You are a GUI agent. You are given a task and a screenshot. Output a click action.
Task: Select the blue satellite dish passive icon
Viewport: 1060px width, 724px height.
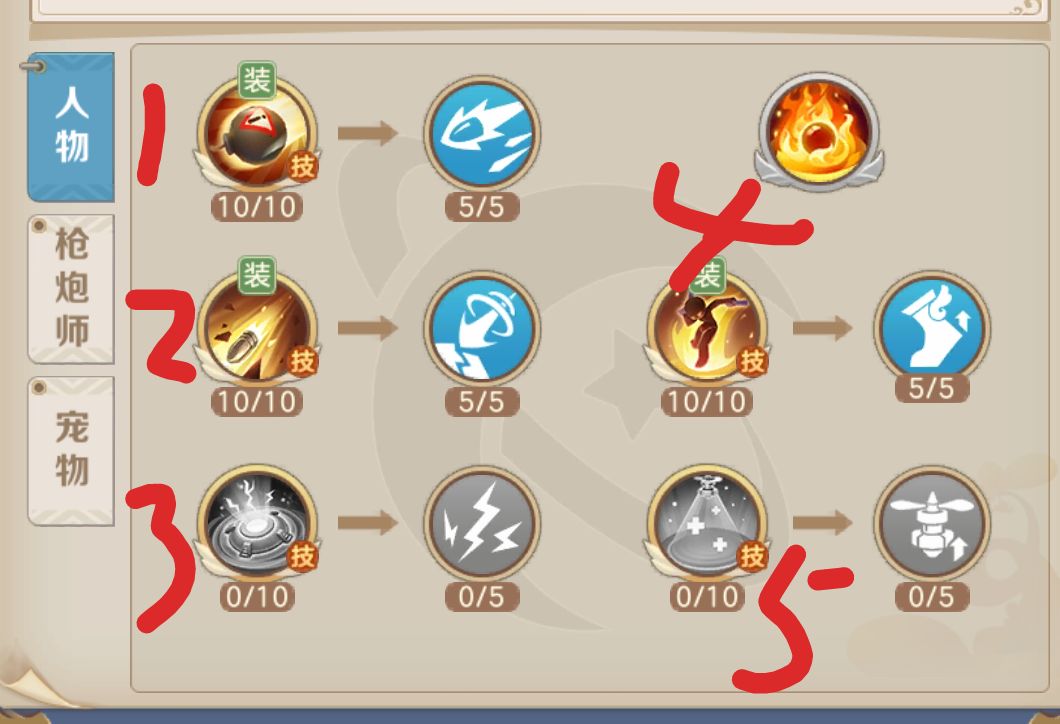click(x=481, y=329)
